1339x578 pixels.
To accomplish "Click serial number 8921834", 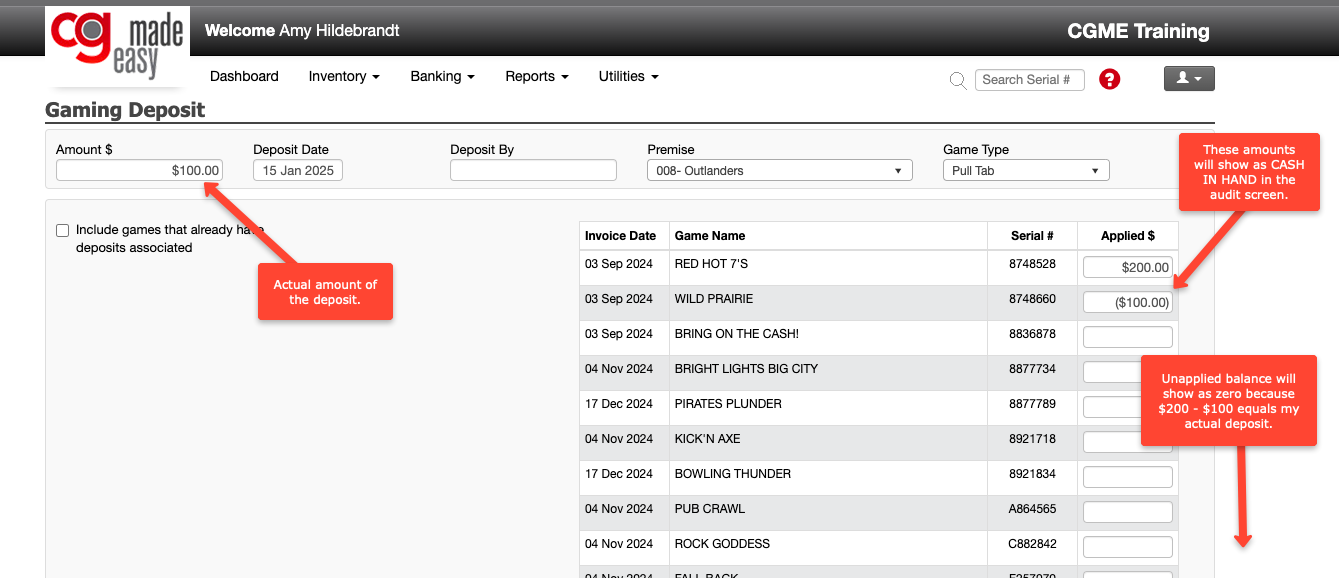I will pyautogui.click(x=1033, y=474).
